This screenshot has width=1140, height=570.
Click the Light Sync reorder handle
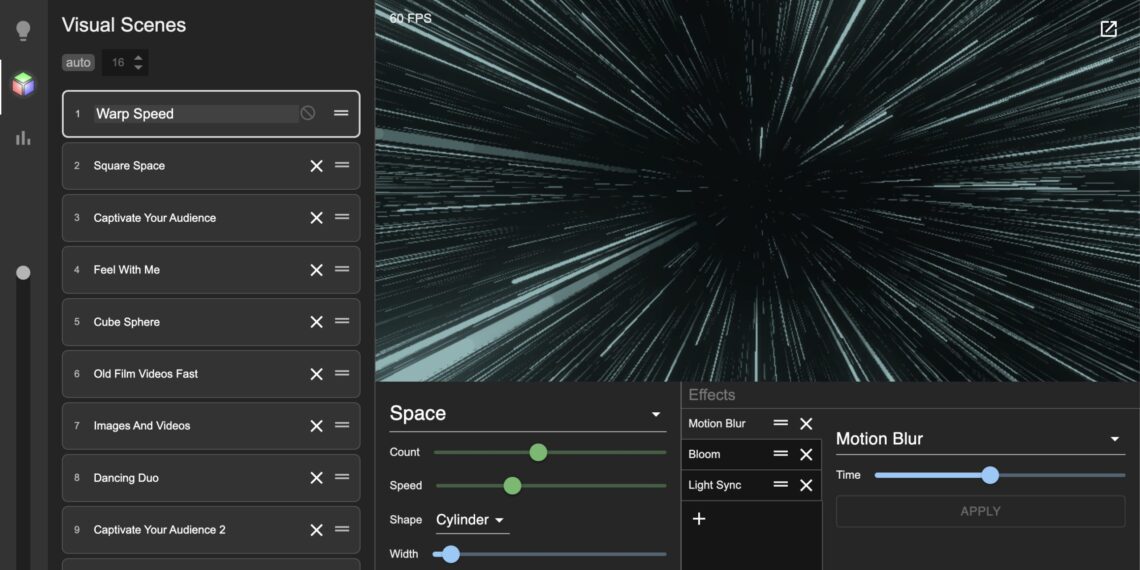point(780,485)
